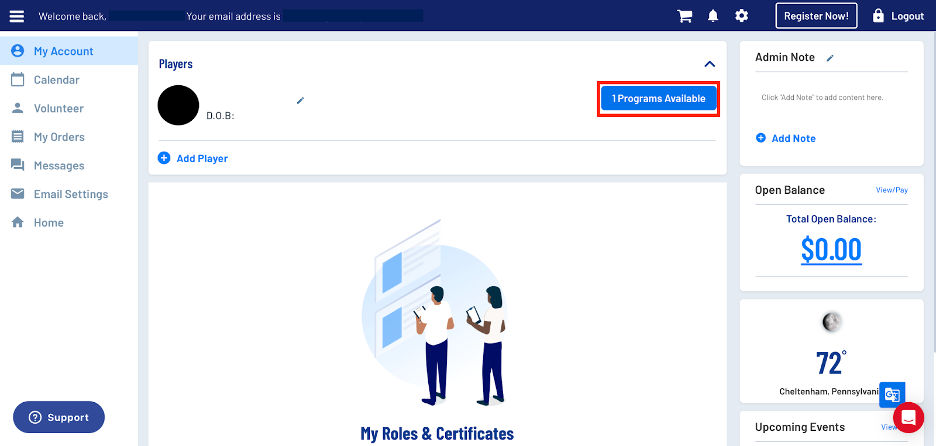Image resolution: width=936 pixels, height=446 pixels.
Task: Open Calendar from the sidebar
Action: [56, 80]
